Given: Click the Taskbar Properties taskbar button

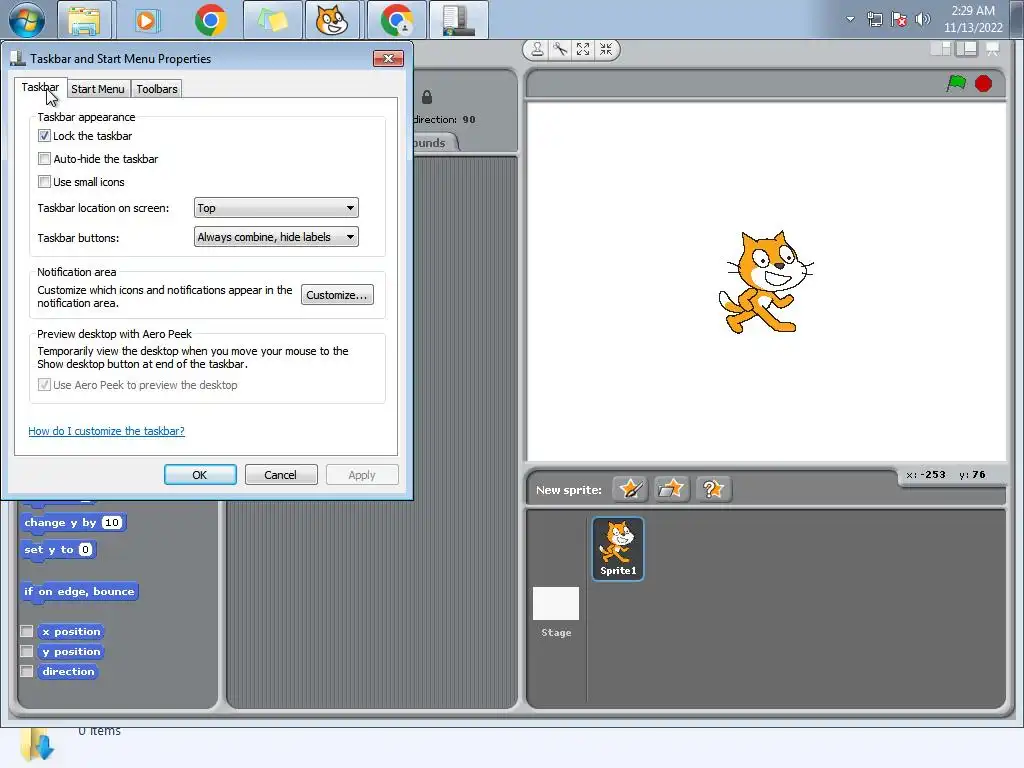Looking at the screenshot, I should pyautogui.click(x=458, y=20).
